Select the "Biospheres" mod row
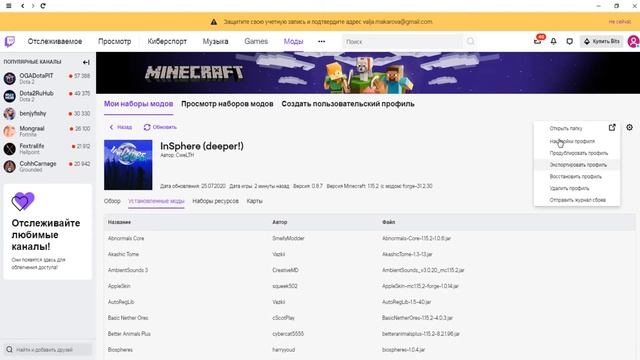The height and width of the screenshot is (360, 640). click(x=369, y=350)
